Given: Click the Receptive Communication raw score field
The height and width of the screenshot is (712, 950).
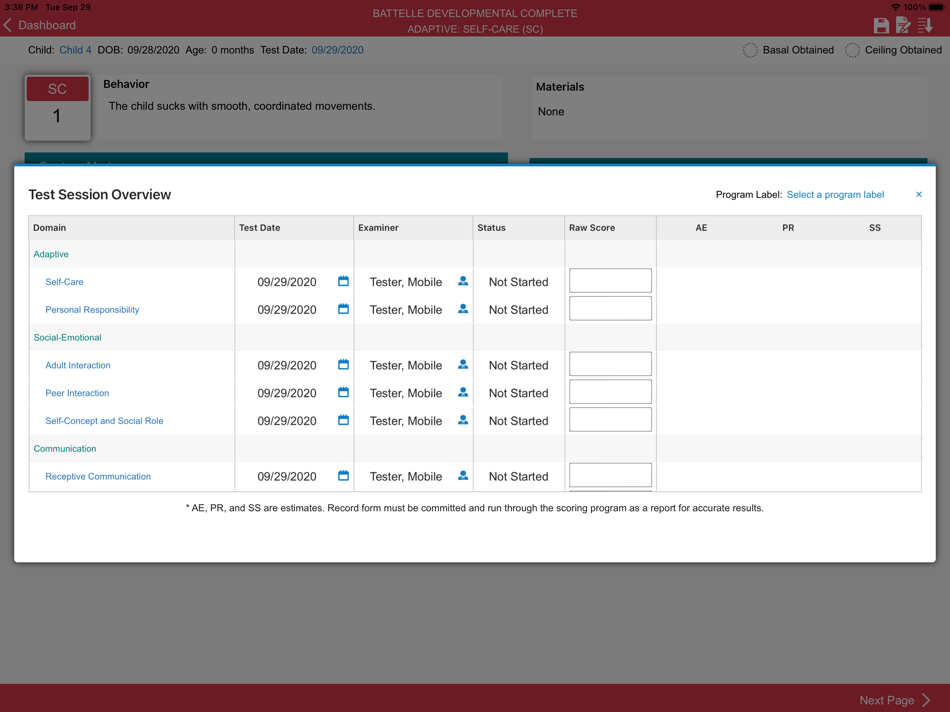Looking at the screenshot, I should pos(610,475).
